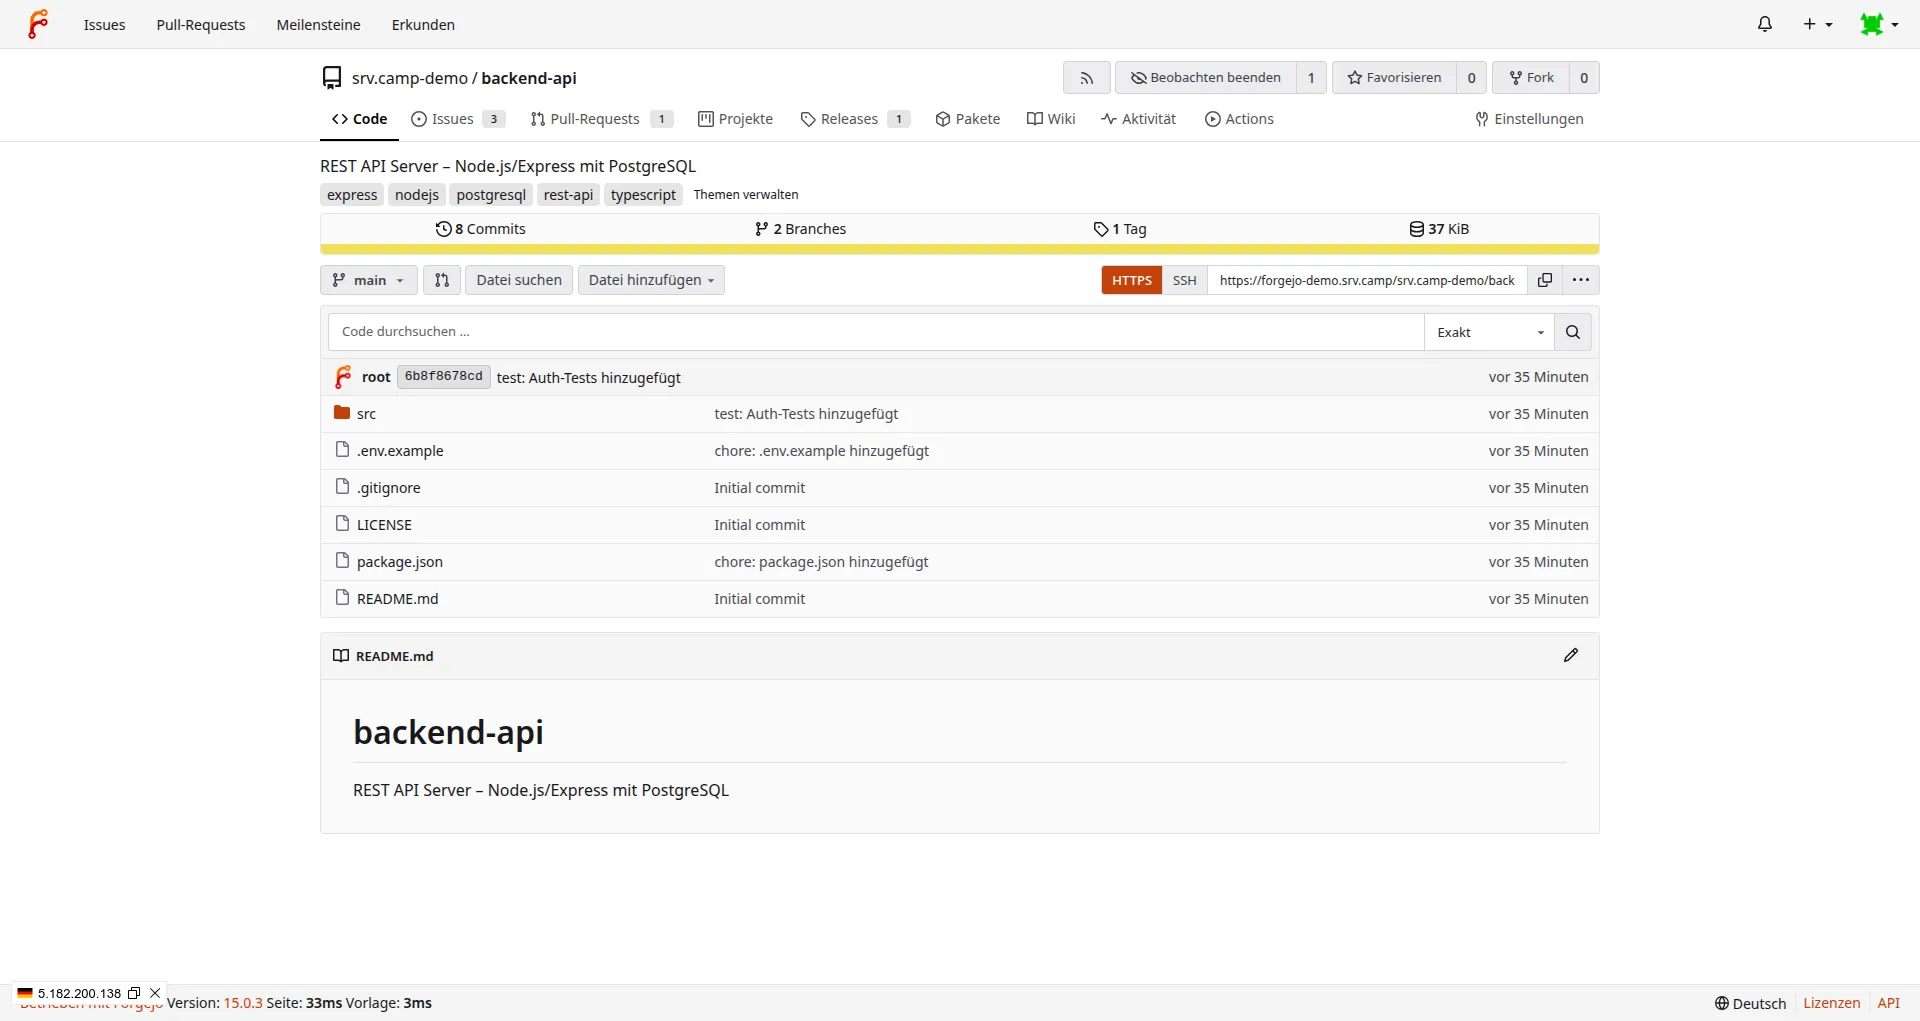Open the Forgejo home logo
1920x1021 pixels.
(38, 24)
